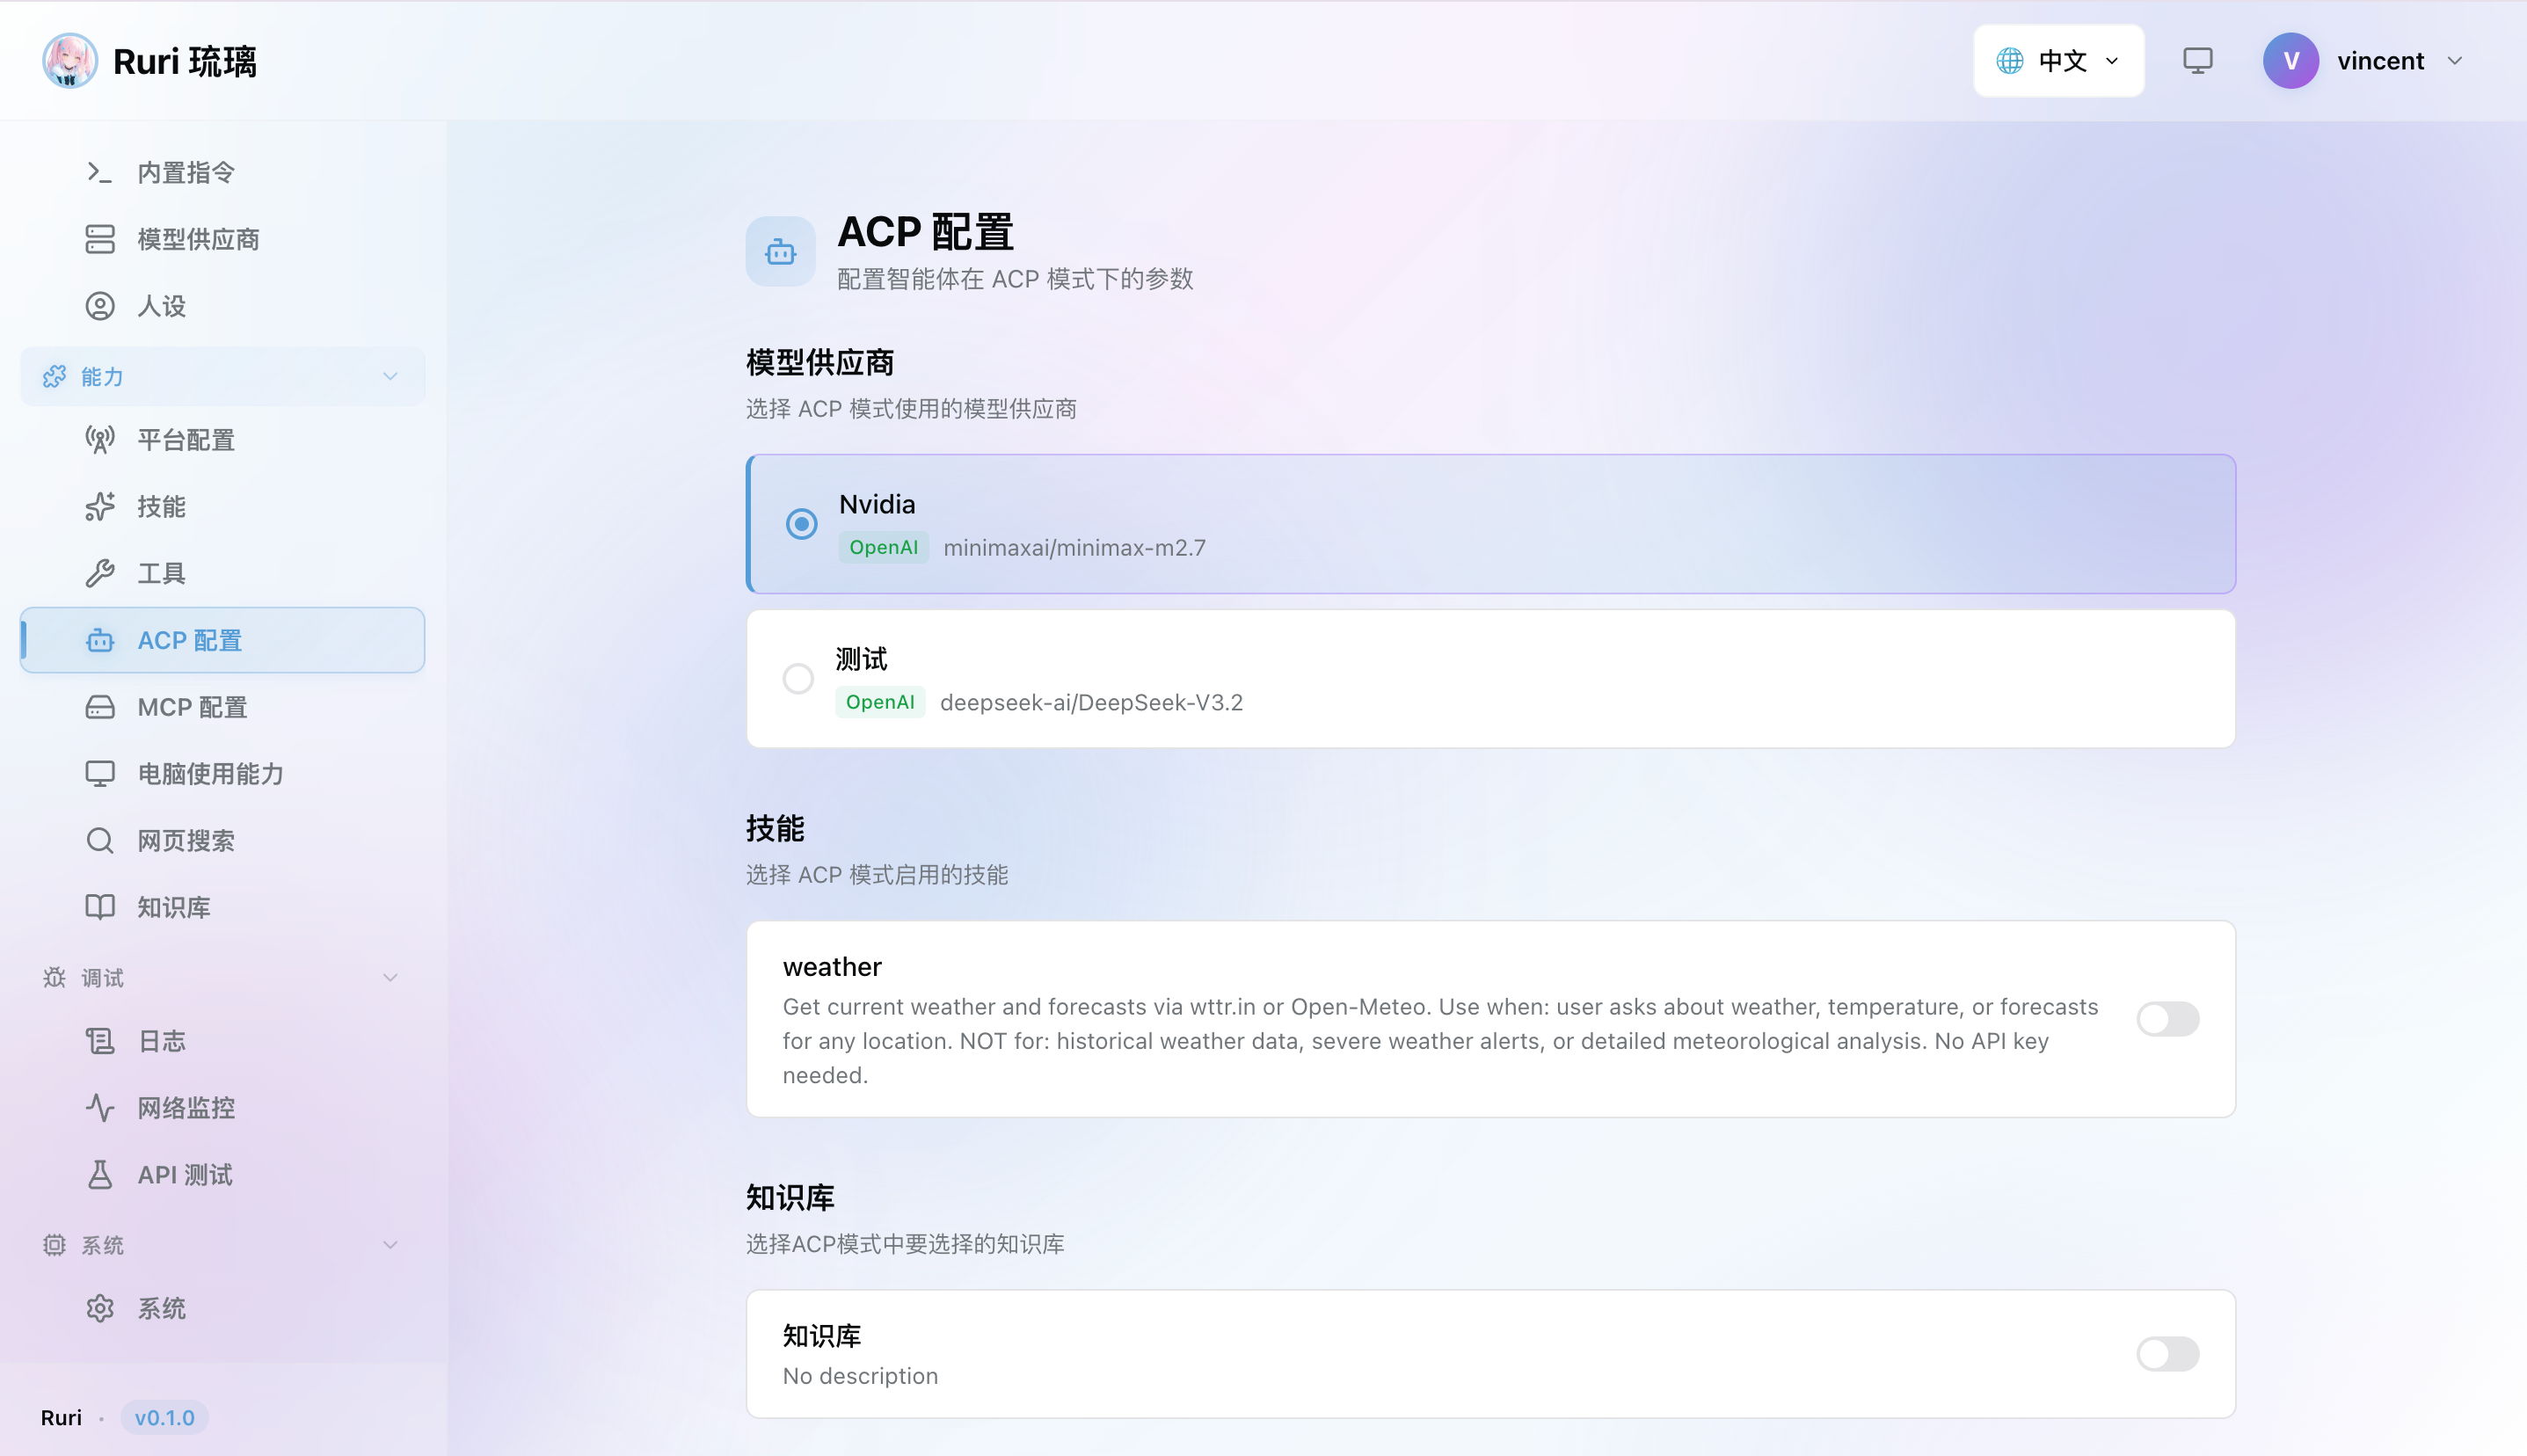Screen dimensions: 2527x1456
Task: Click the log icon beside 日志
Action: click(x=99, y=1041)
